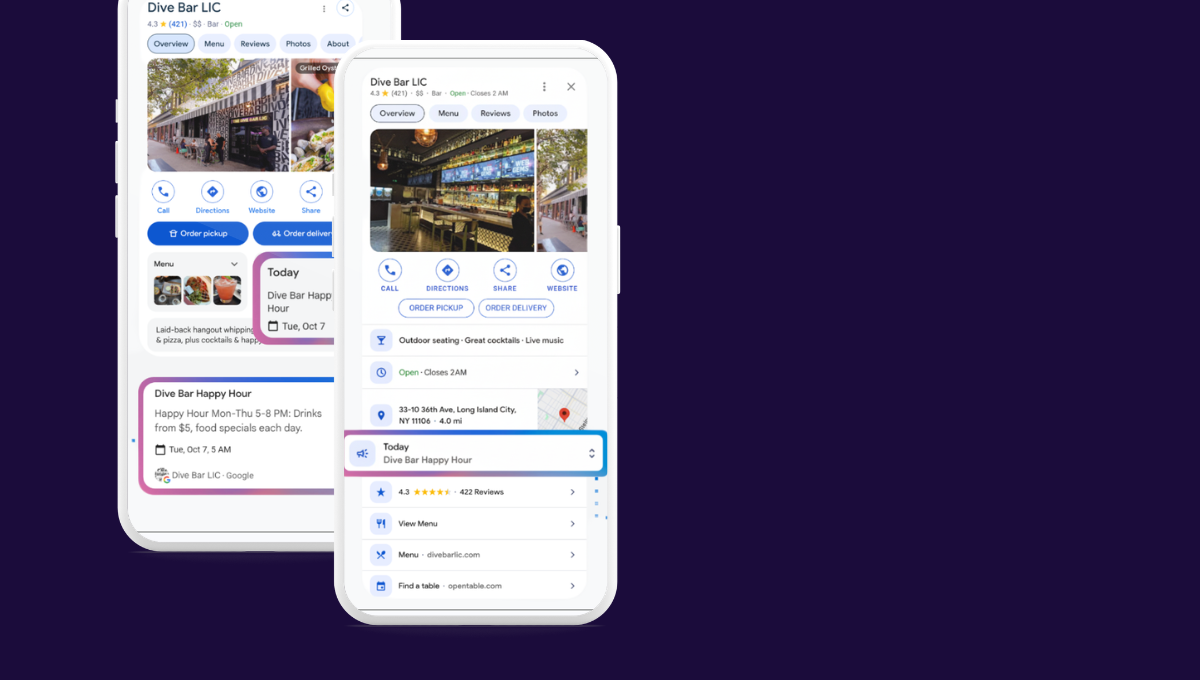The width and height of the screenshot is (1200, 680).
Task: Close the Dive Bar LIC panel with X
Action: tap(571, 87)
